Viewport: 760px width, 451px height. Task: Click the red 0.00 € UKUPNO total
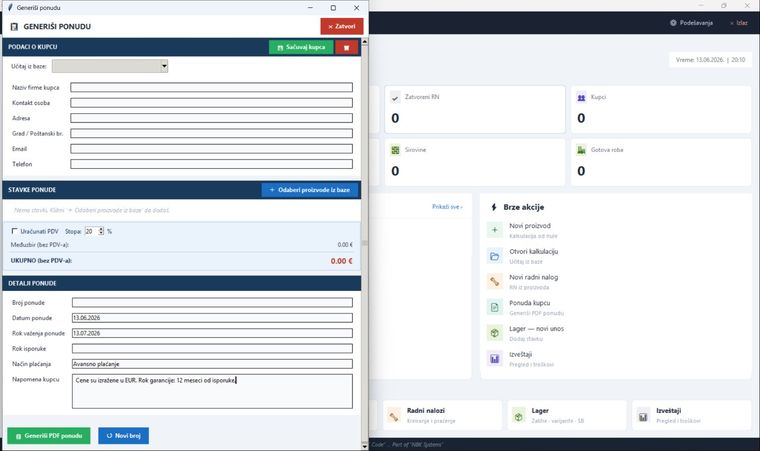(341, 261)
